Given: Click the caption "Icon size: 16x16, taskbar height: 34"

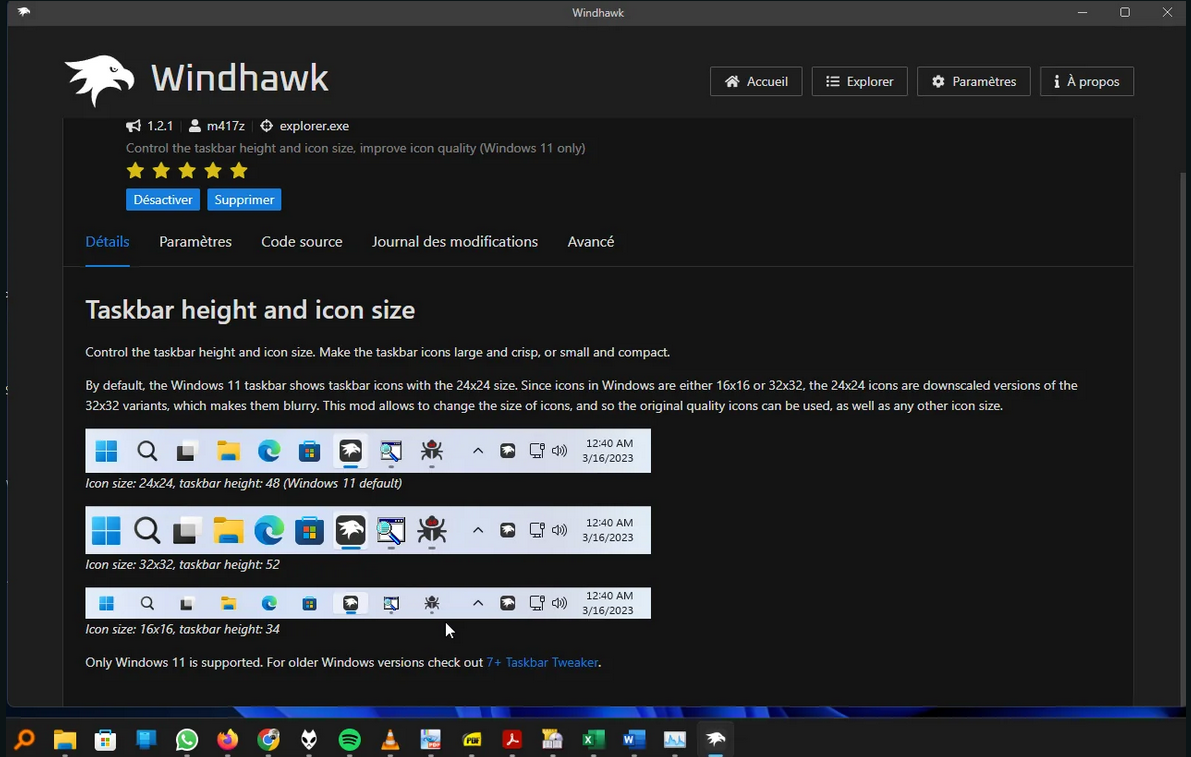Looking at the screenshot, I should (x=182, y=629).
